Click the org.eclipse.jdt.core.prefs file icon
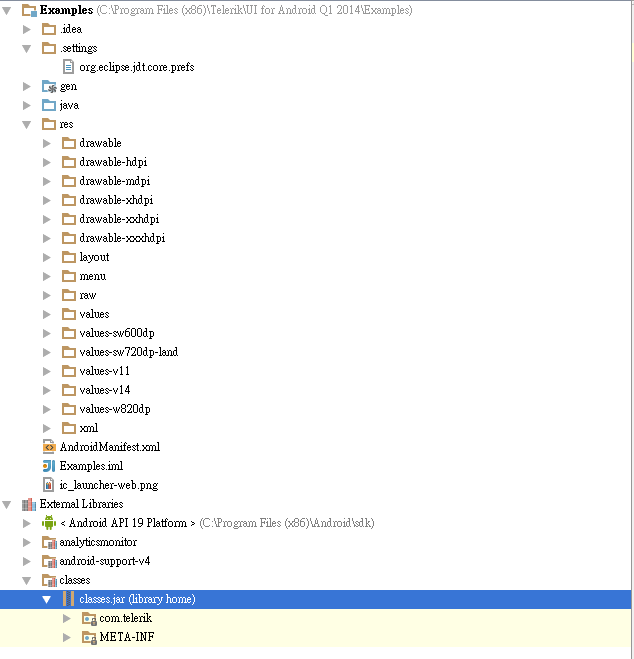 68,67
